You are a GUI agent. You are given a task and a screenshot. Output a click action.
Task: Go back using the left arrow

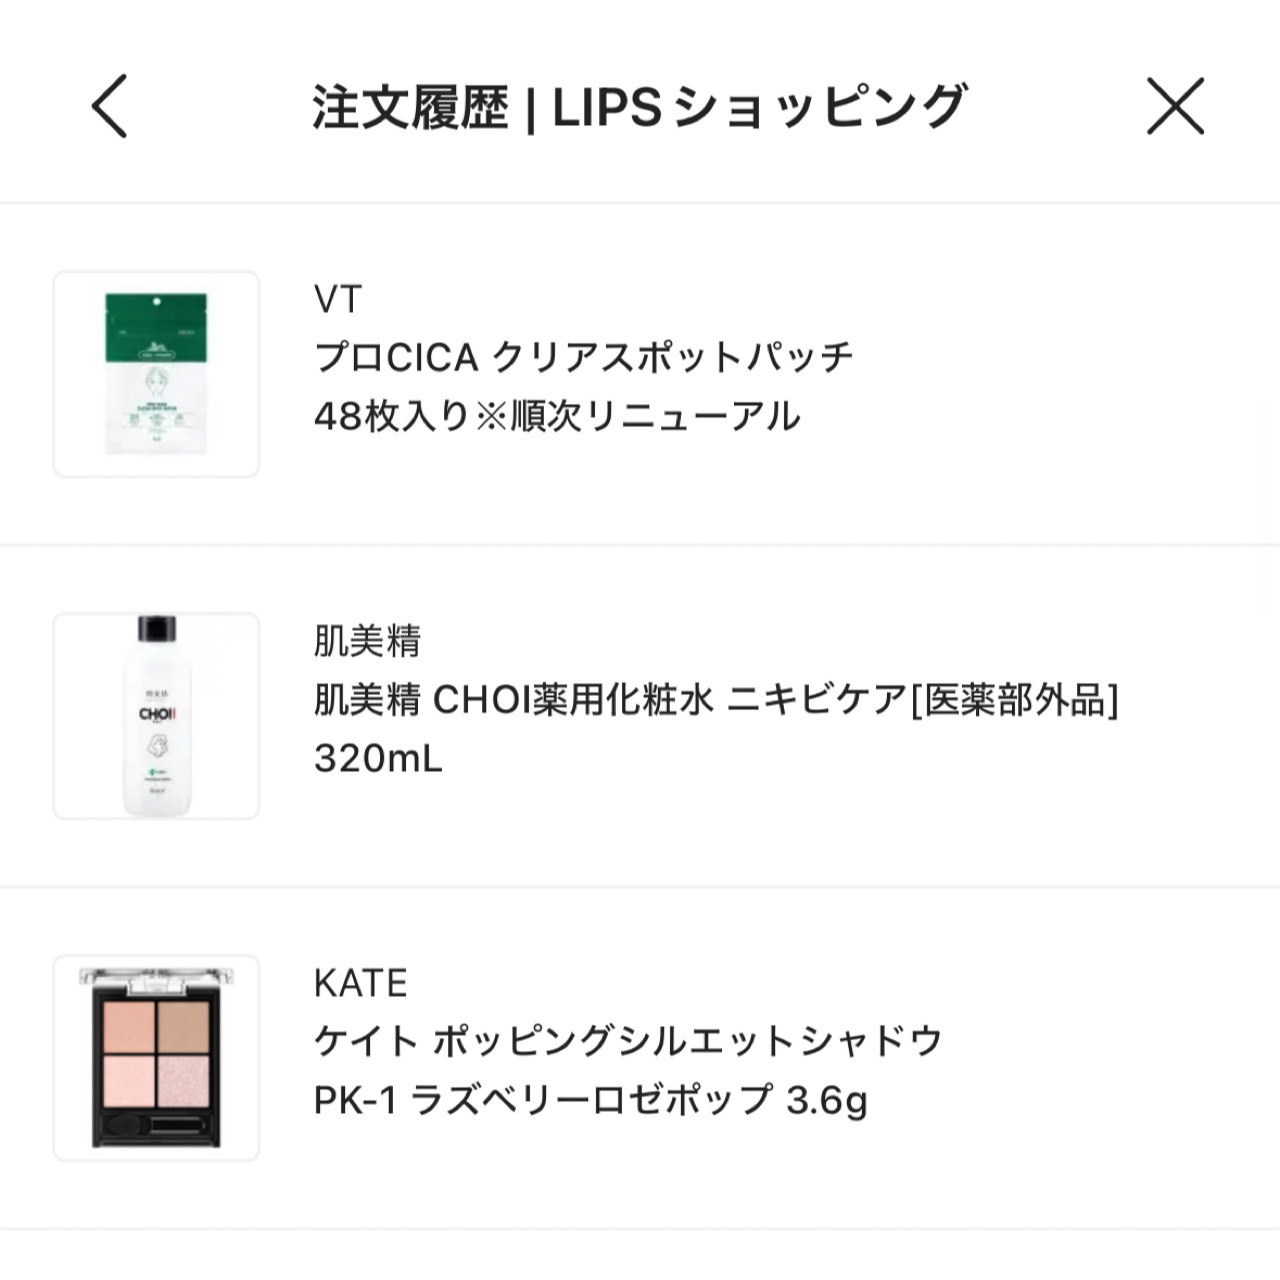tap(110, 107)
